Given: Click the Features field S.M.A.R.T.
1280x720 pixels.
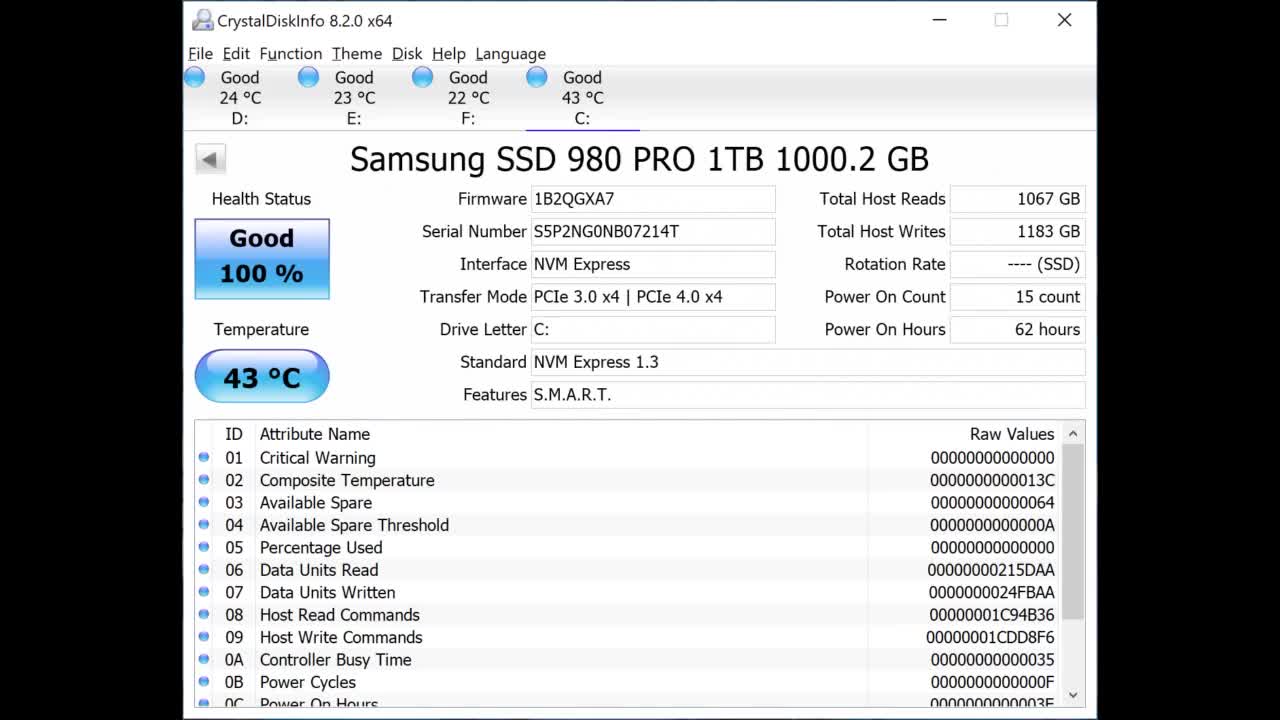Looking at the screenshot, I should point(808,394).
